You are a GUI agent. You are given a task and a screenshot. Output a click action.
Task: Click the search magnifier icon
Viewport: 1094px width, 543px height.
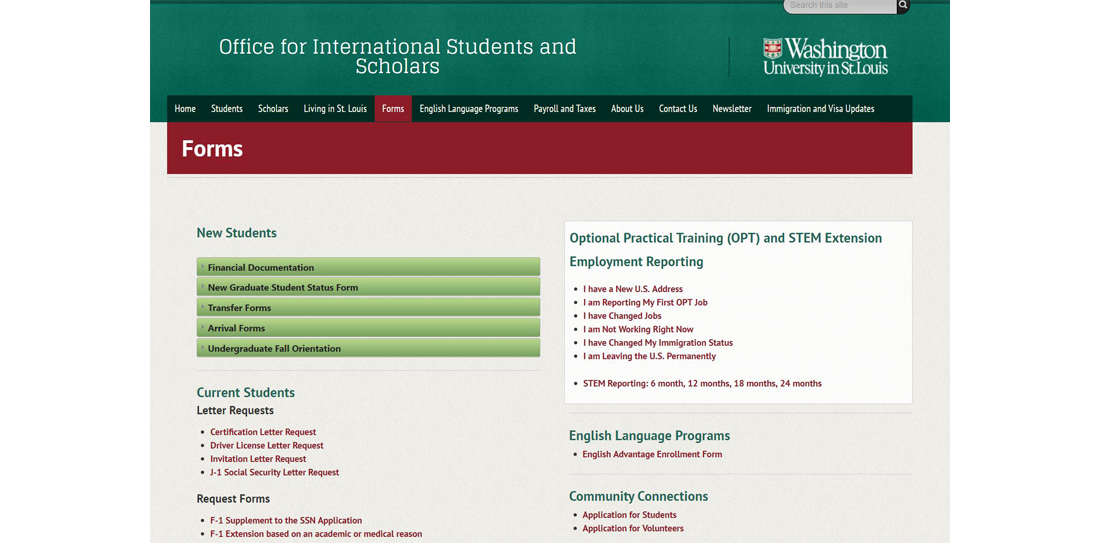pyautogui.click(x=903, y=6)
